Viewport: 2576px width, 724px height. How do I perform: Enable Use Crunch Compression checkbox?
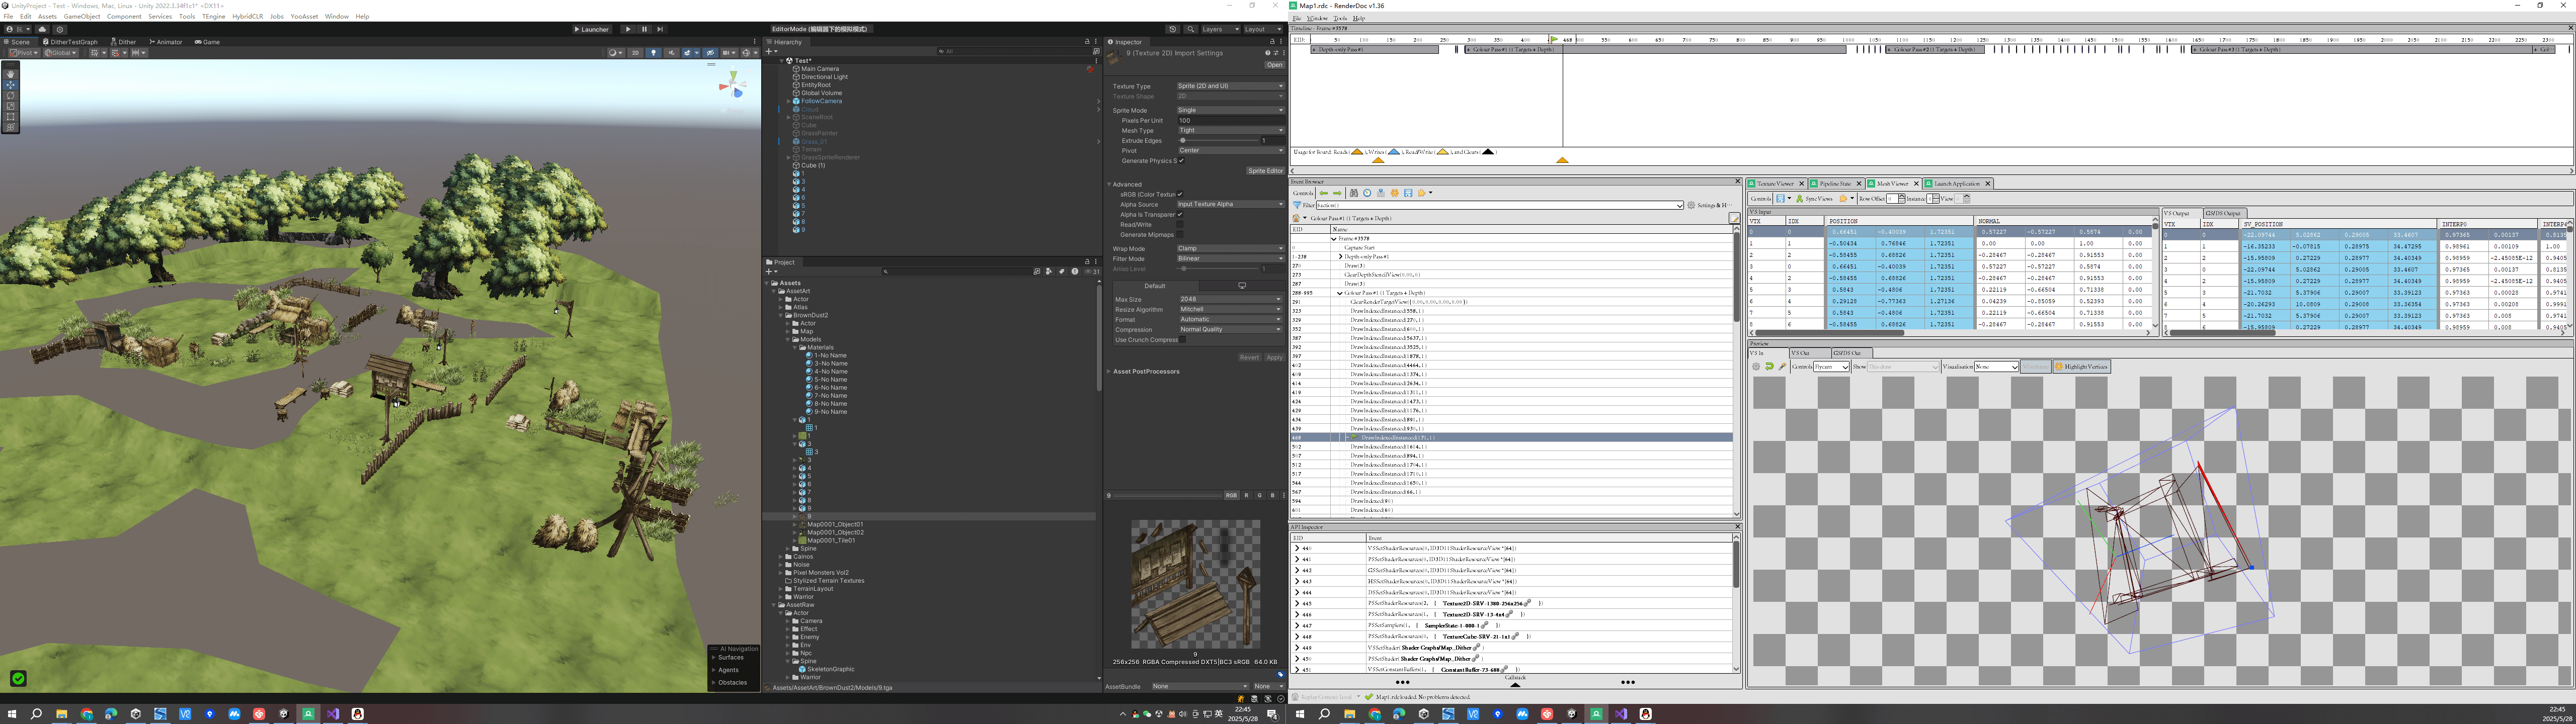[1182, 339]
